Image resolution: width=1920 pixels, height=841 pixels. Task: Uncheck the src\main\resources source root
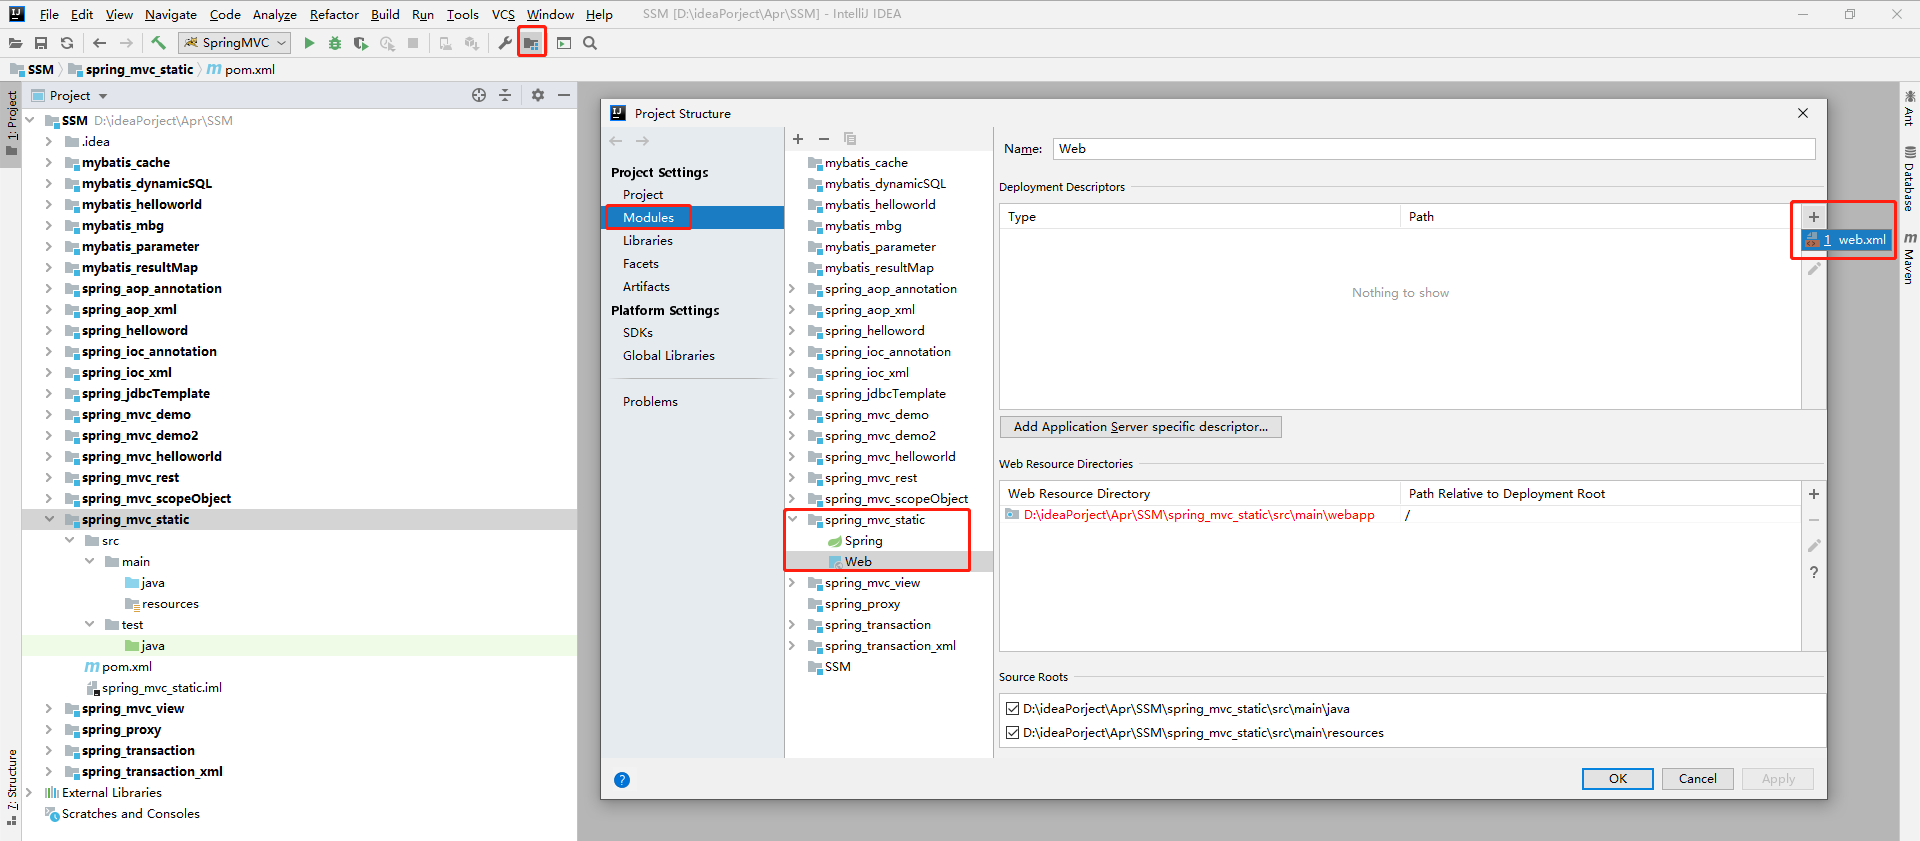click(1012, 733)
